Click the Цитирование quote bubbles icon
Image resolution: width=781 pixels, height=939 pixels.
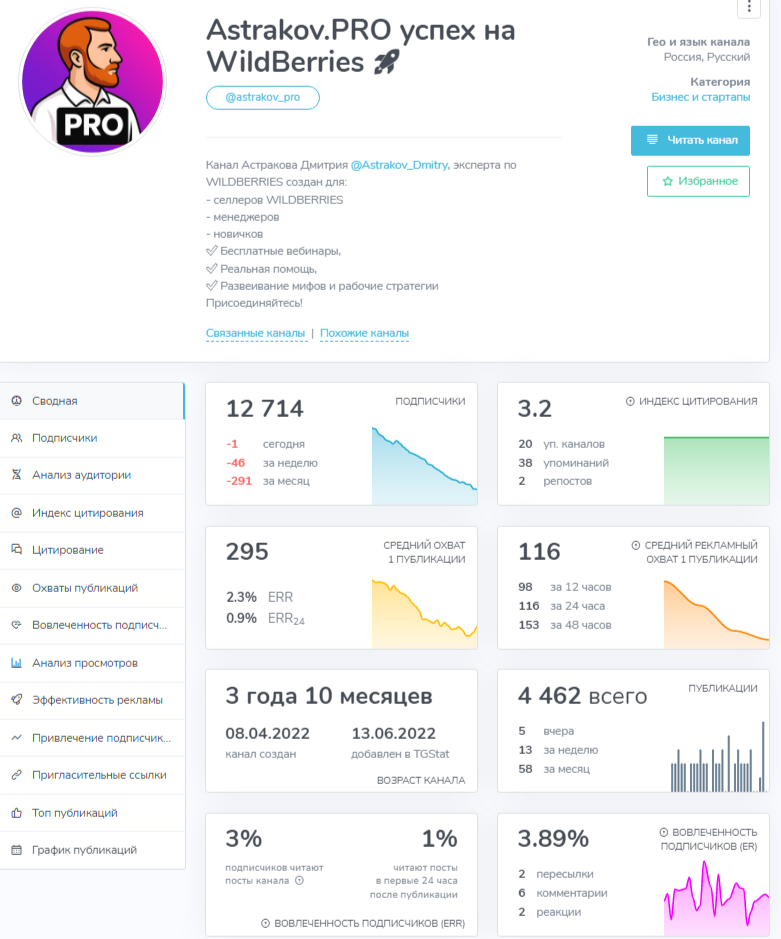pyautogui.click(x=17, y=549)
